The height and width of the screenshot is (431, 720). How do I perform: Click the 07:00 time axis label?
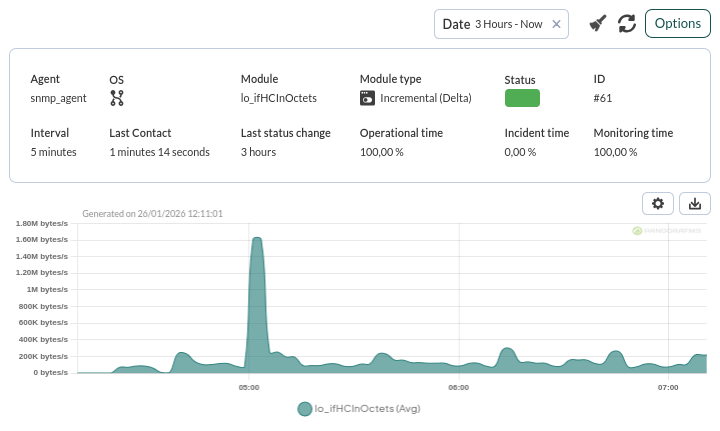(x=668, y=387)
